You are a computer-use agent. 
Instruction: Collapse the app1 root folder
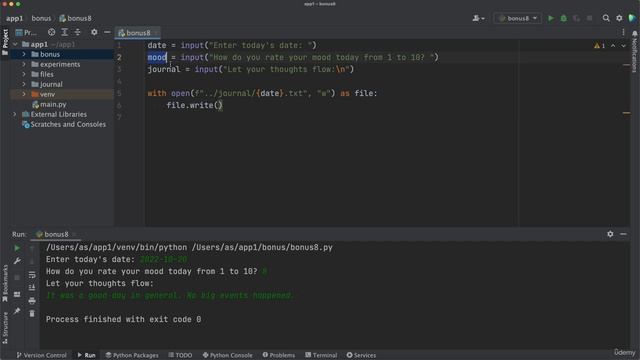(15, 44)
